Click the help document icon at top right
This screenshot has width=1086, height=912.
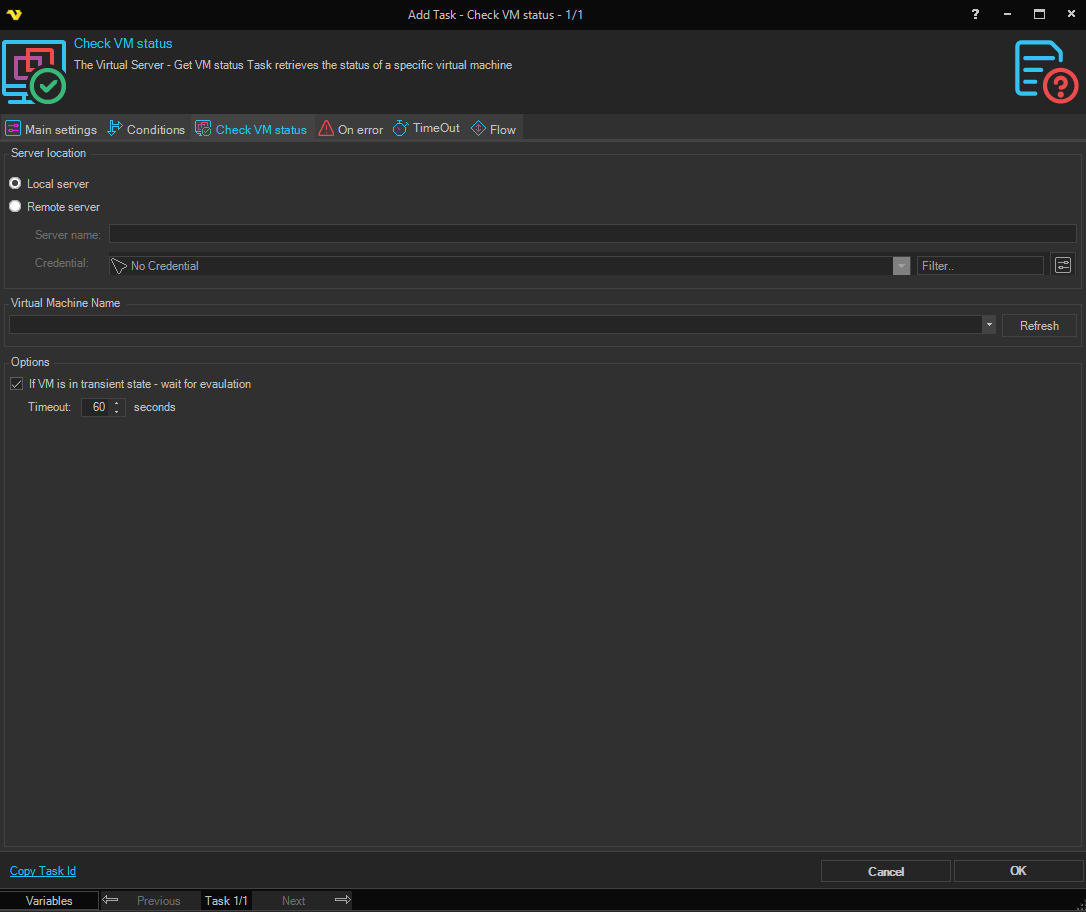pyautogui.click(x=1046, y=71)
